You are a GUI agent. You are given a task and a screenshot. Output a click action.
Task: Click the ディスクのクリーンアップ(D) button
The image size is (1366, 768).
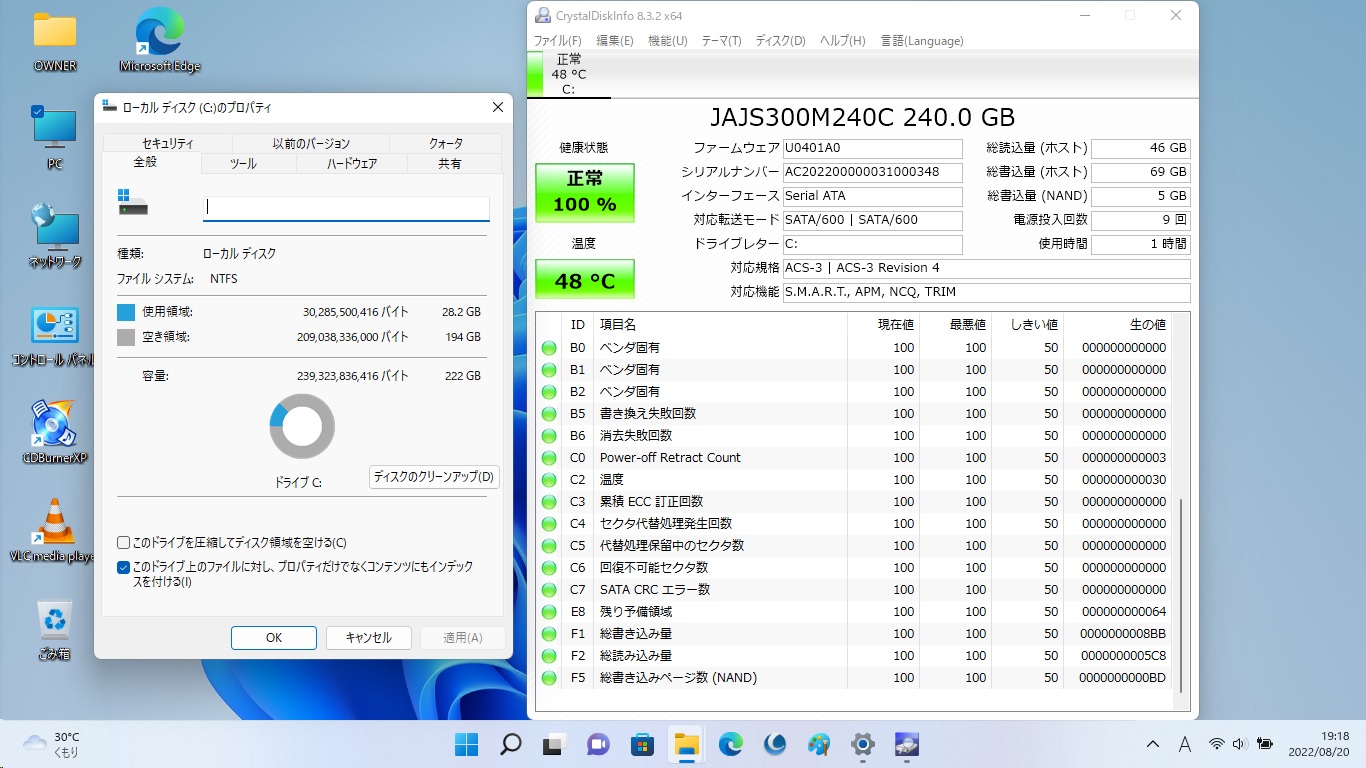coord(434,477)
